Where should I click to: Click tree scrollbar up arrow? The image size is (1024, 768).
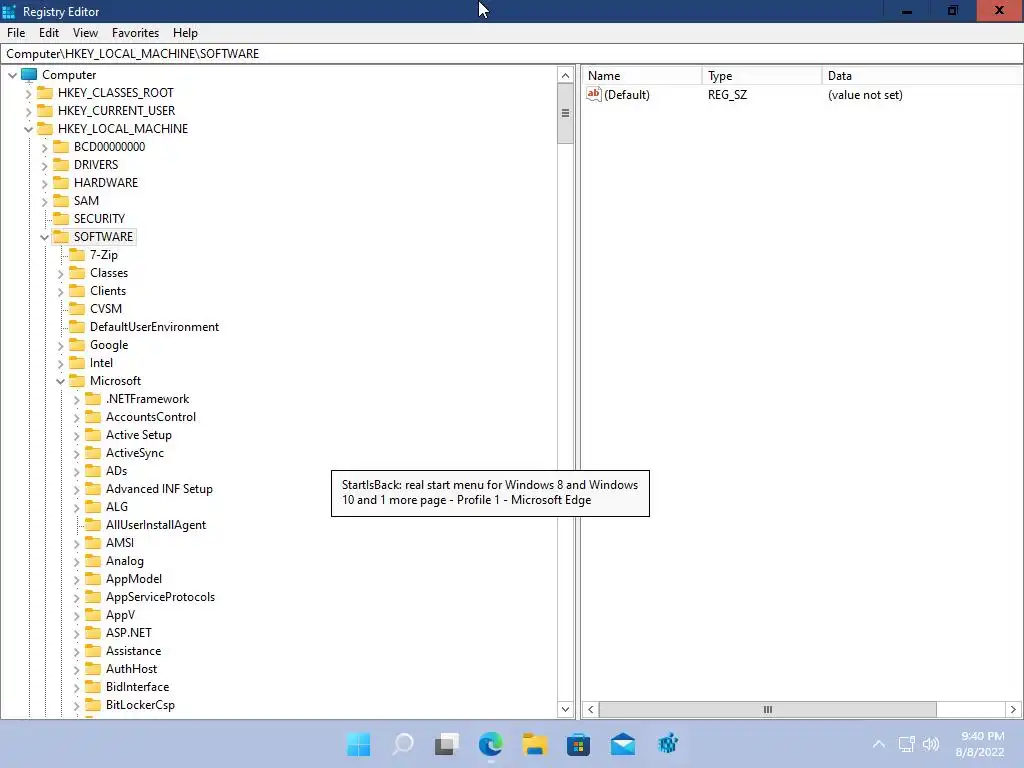(566, 75)
